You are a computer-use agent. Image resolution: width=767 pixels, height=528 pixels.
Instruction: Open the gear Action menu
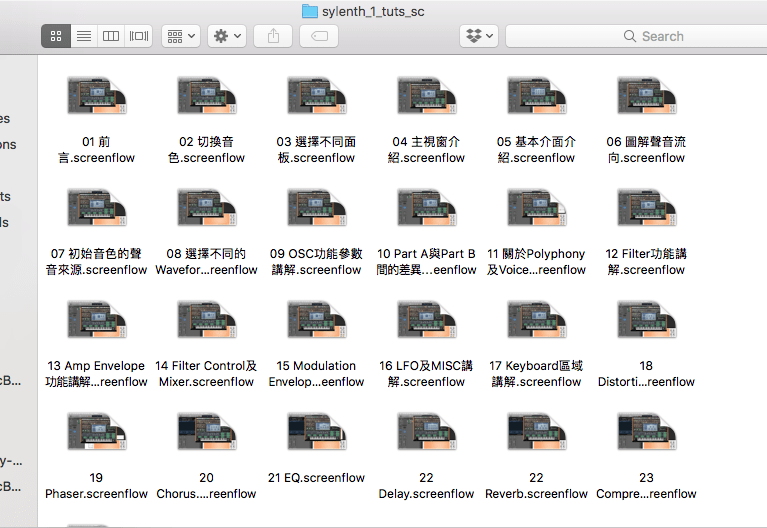[227, 36]
